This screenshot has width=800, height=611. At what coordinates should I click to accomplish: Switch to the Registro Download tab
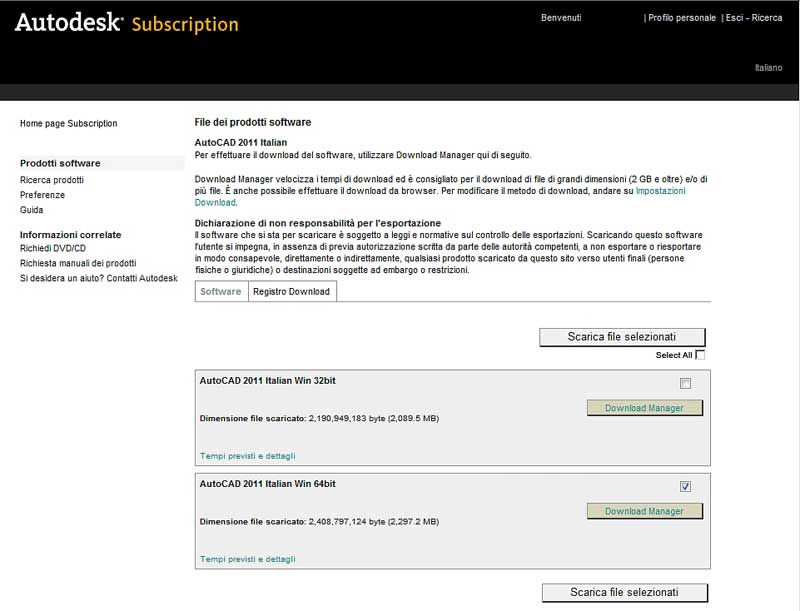292,291
